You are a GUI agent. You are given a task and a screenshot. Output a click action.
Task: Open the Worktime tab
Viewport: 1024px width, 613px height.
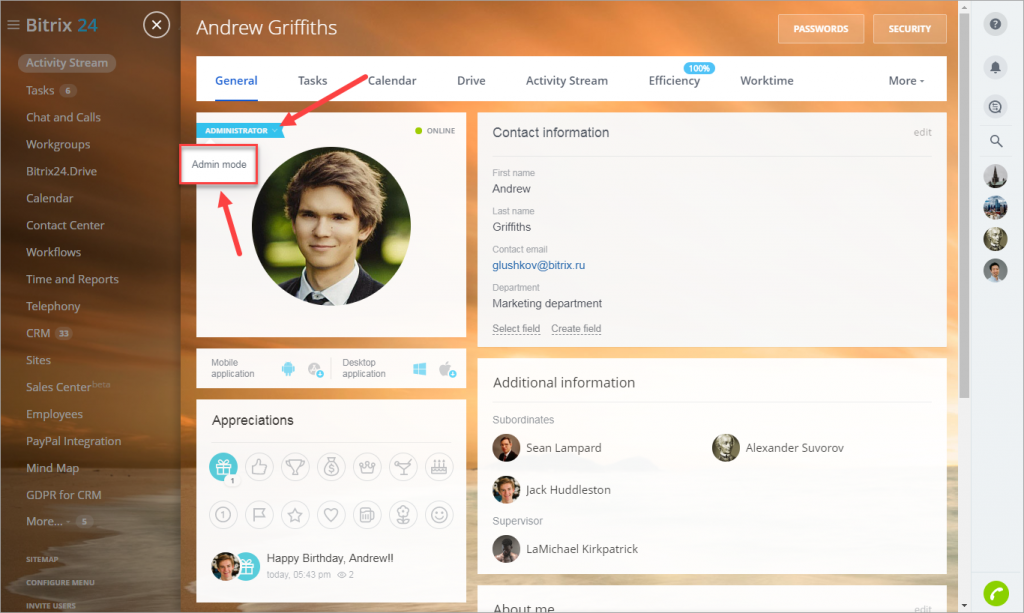(x=767, y=81)
